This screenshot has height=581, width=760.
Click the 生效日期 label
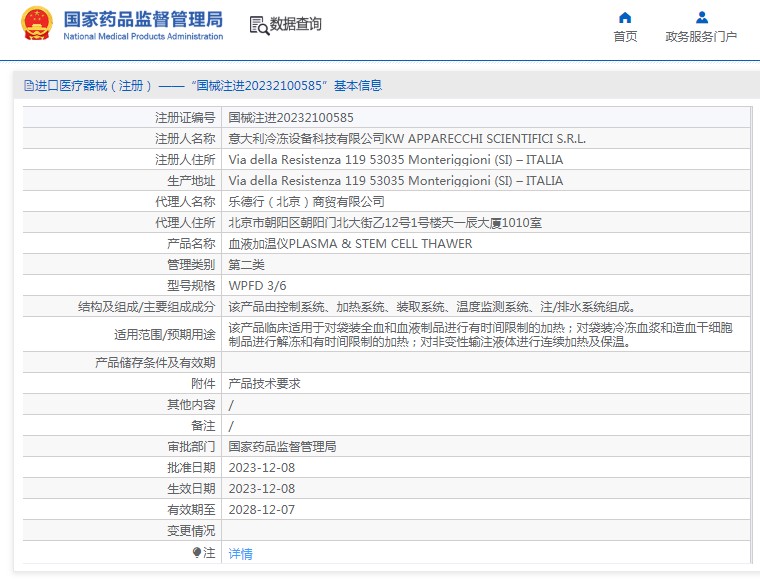click(191, 488)
